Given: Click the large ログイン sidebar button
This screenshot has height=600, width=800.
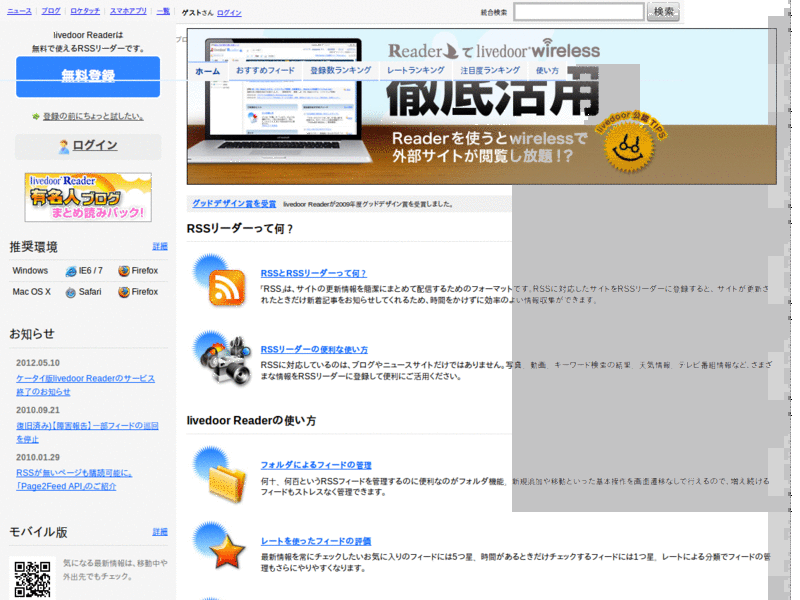Looking at the screenshot, I should (x=88, y=146).
